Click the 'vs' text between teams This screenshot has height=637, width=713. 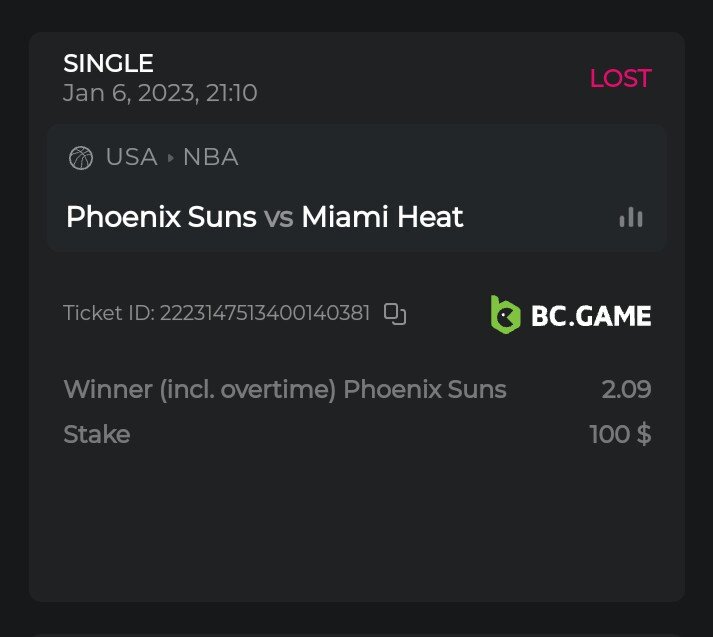pos(279,217)
